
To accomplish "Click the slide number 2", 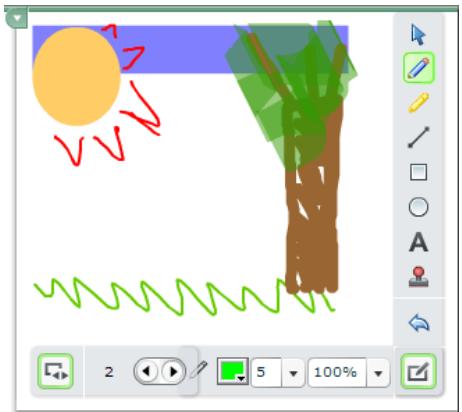I will click(109, 372).
